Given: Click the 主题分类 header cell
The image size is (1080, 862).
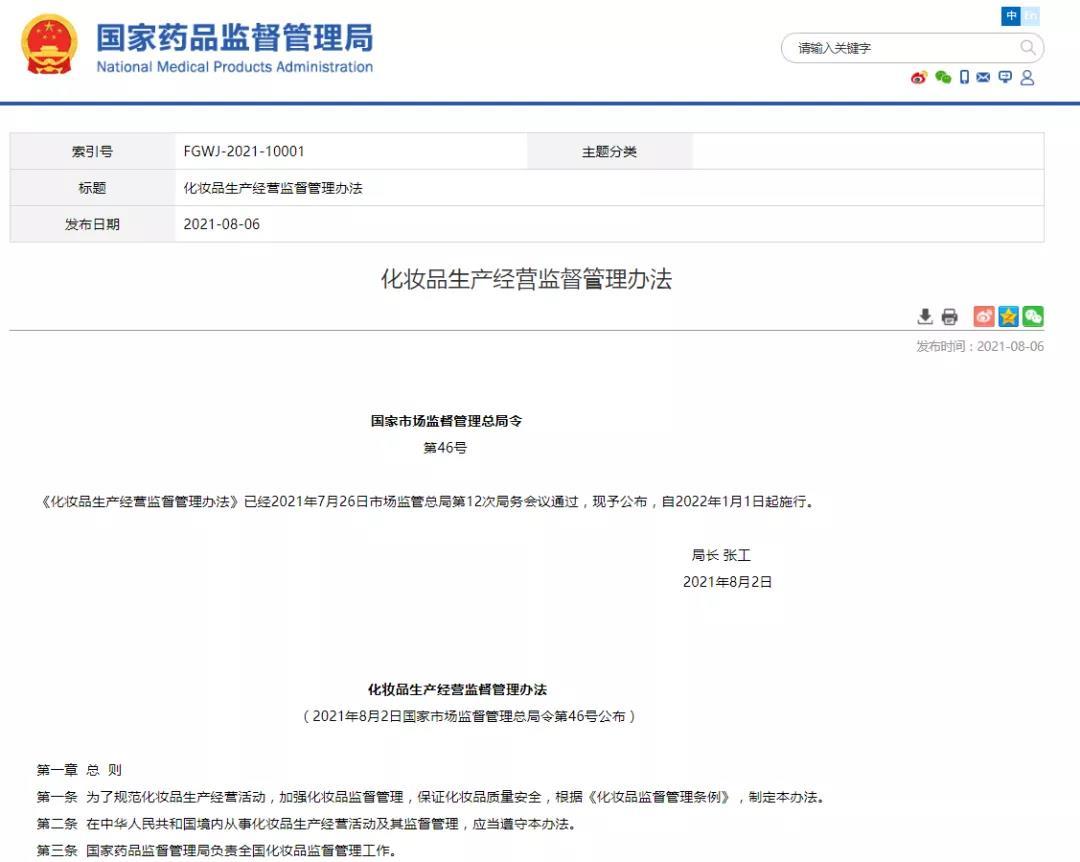Looking at the screenshot, I should click(x=610, y=152).
